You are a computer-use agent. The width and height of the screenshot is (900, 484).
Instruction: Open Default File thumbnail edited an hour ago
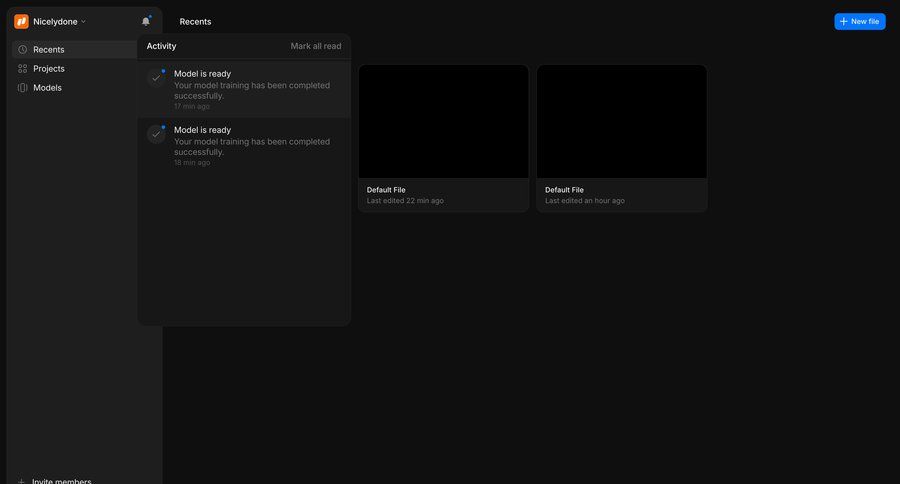[622, 121]
